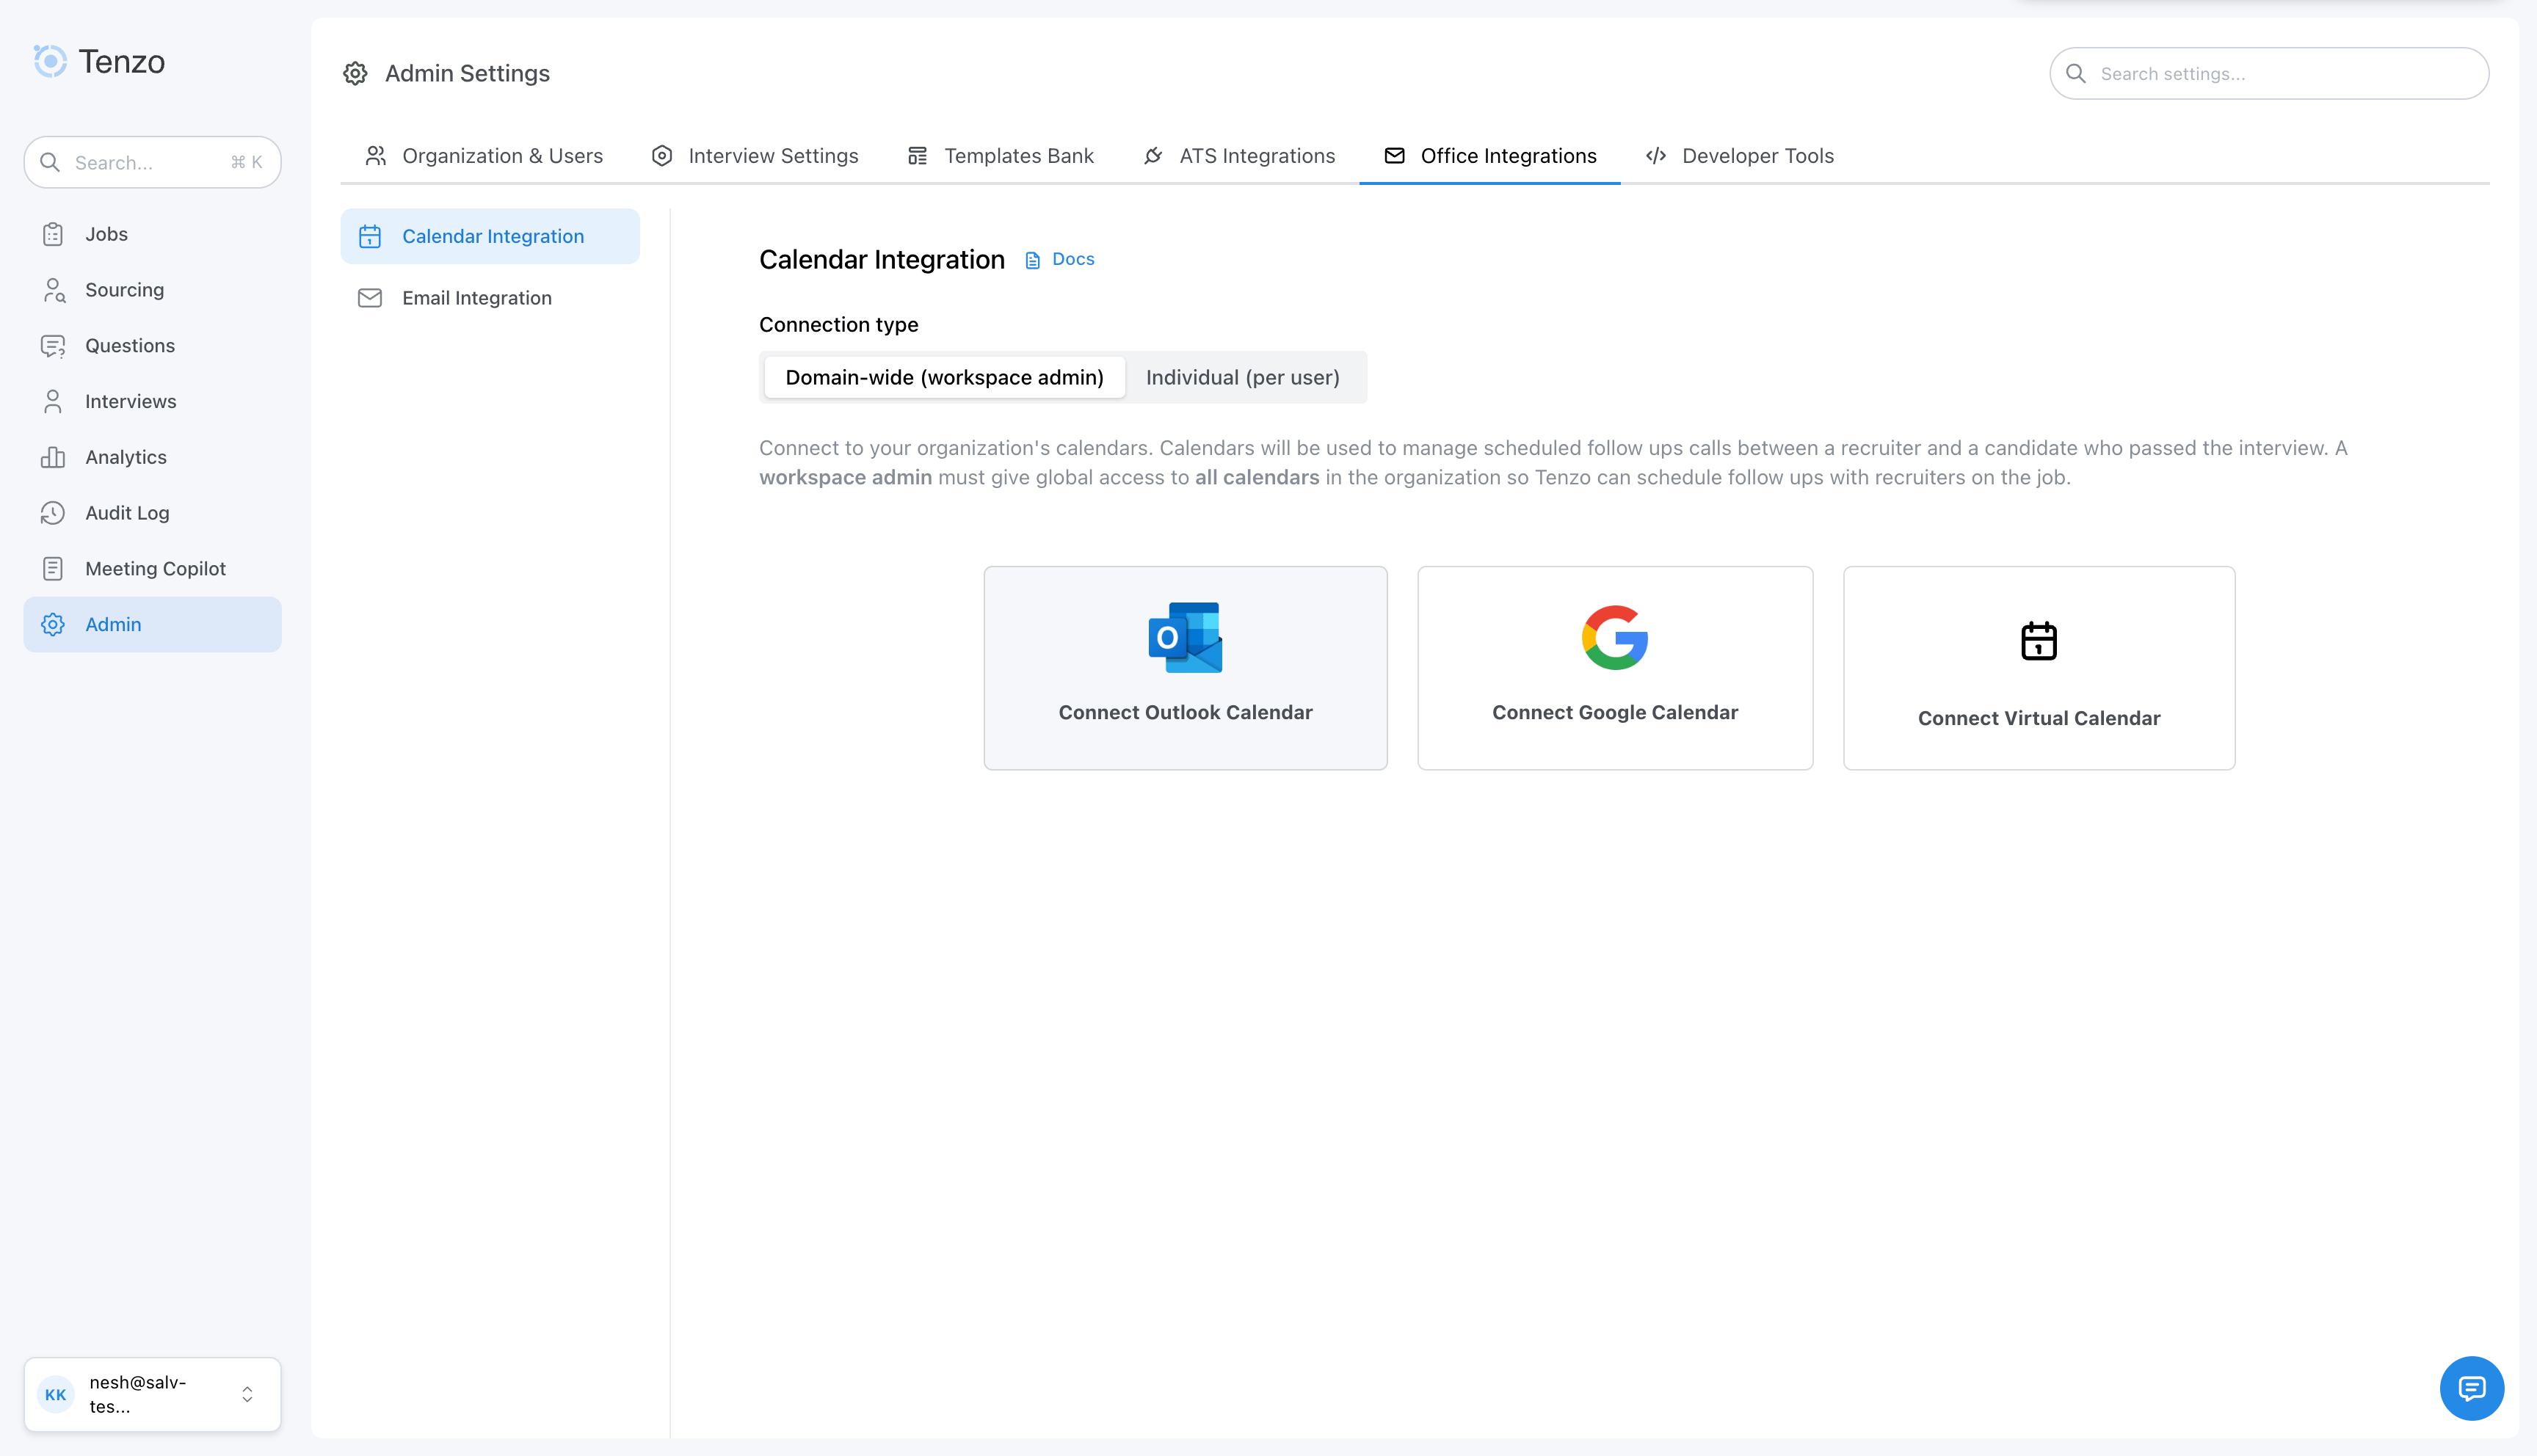Click the Sourcing person-search icon
Screen dimensions: 2537x1456
[x=53, y=290]
